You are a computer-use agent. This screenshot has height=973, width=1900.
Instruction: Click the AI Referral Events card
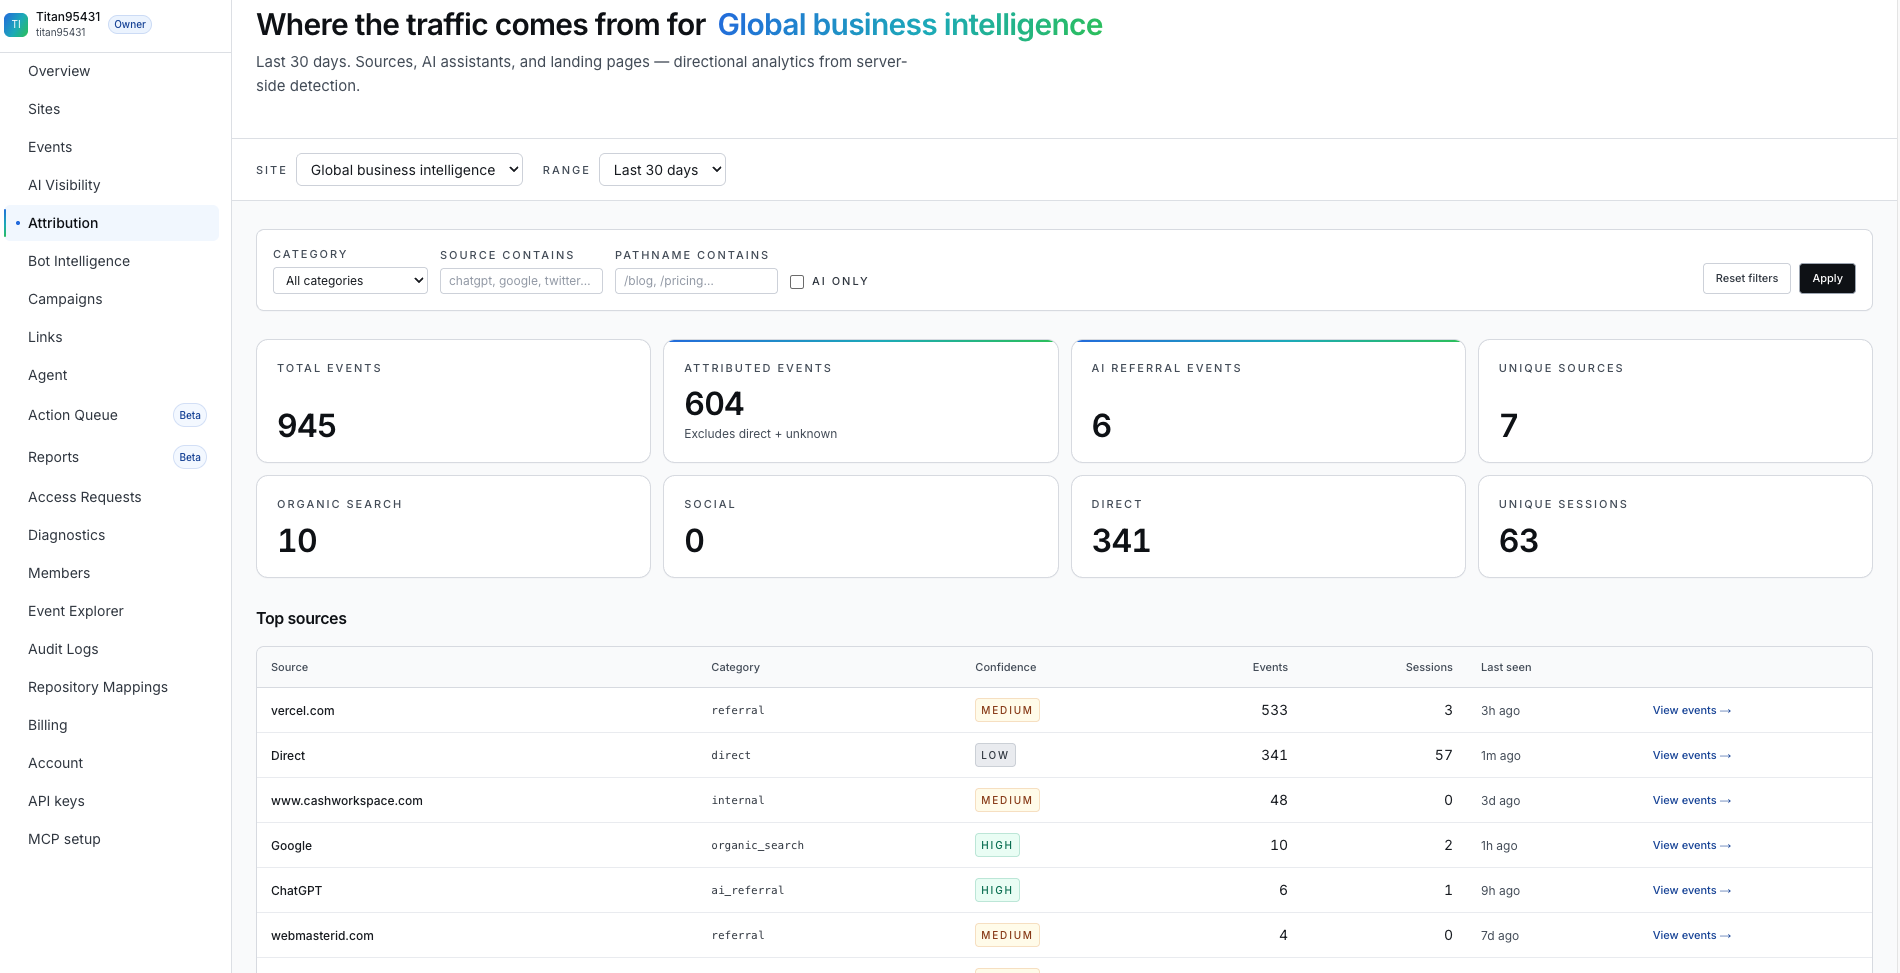1268,401
